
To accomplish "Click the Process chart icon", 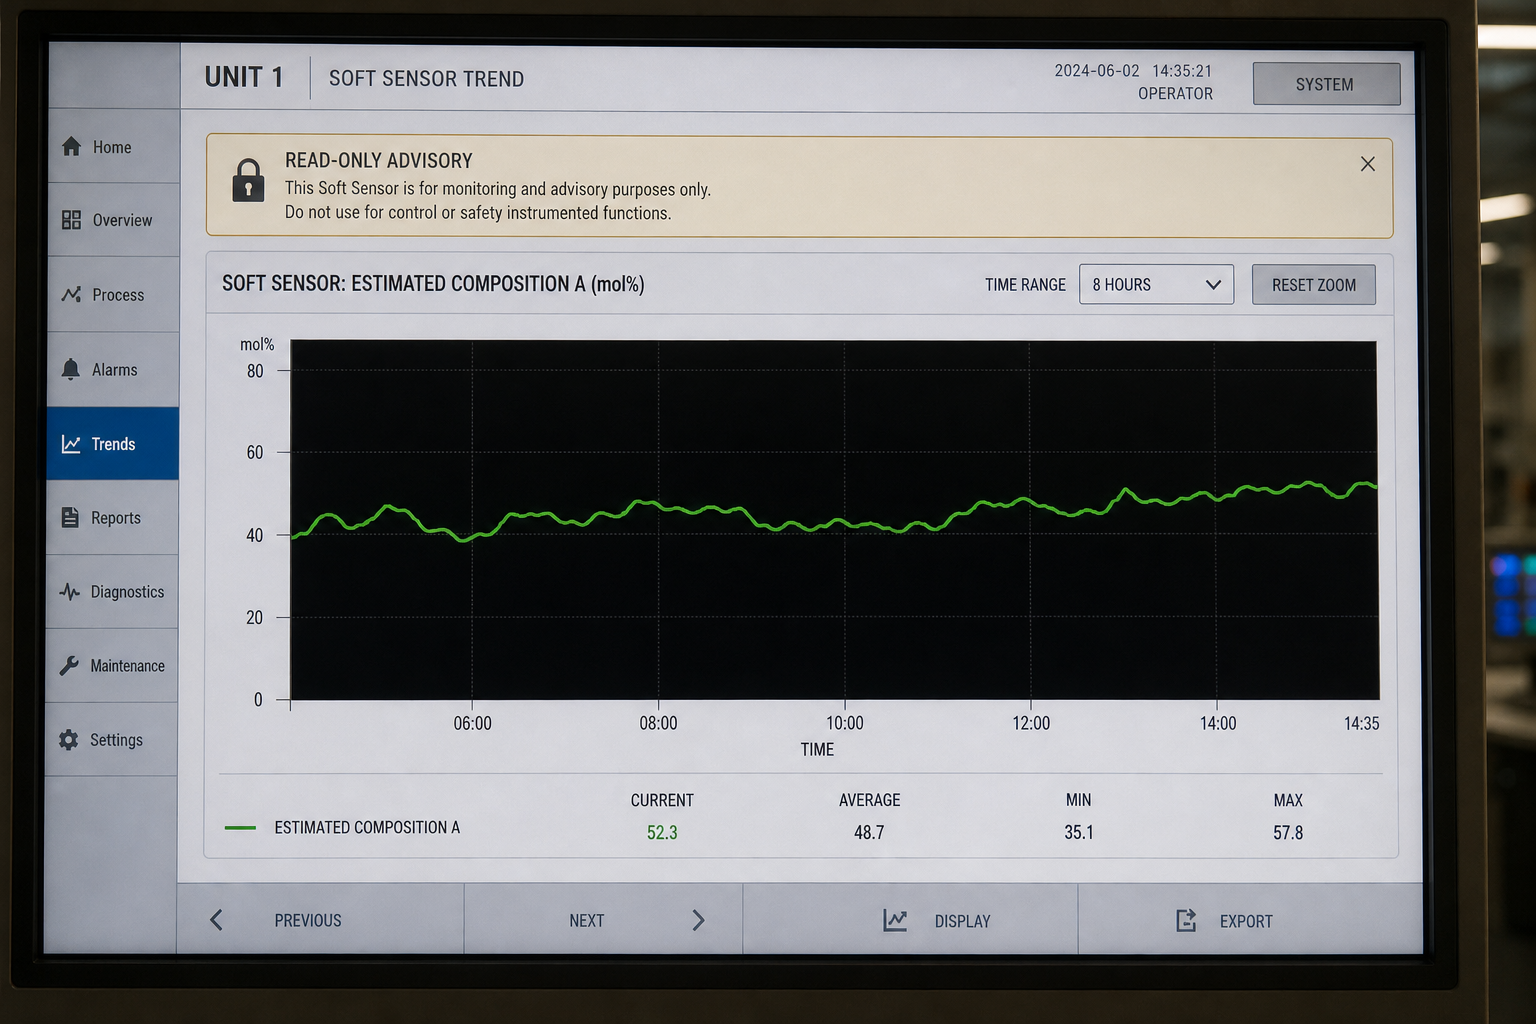I will pos(71,295).
